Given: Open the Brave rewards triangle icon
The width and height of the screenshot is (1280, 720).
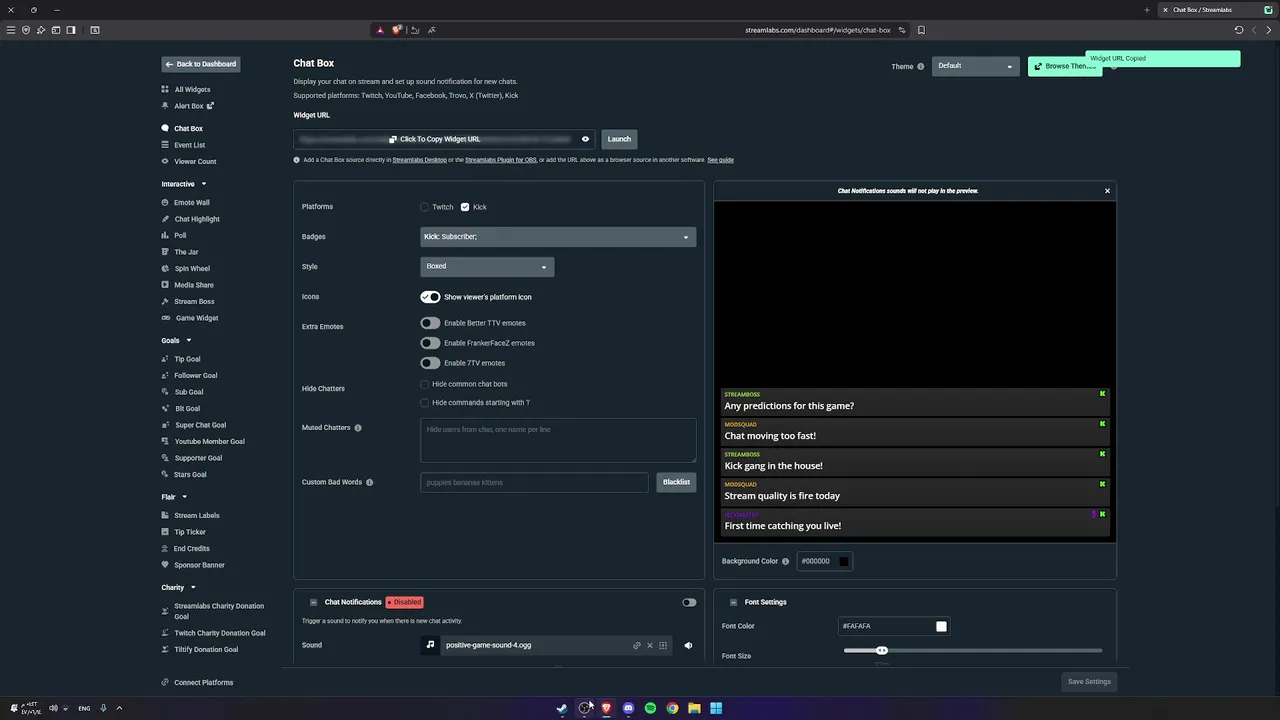Looking at the screenshot, I should (x=380, y=30).
